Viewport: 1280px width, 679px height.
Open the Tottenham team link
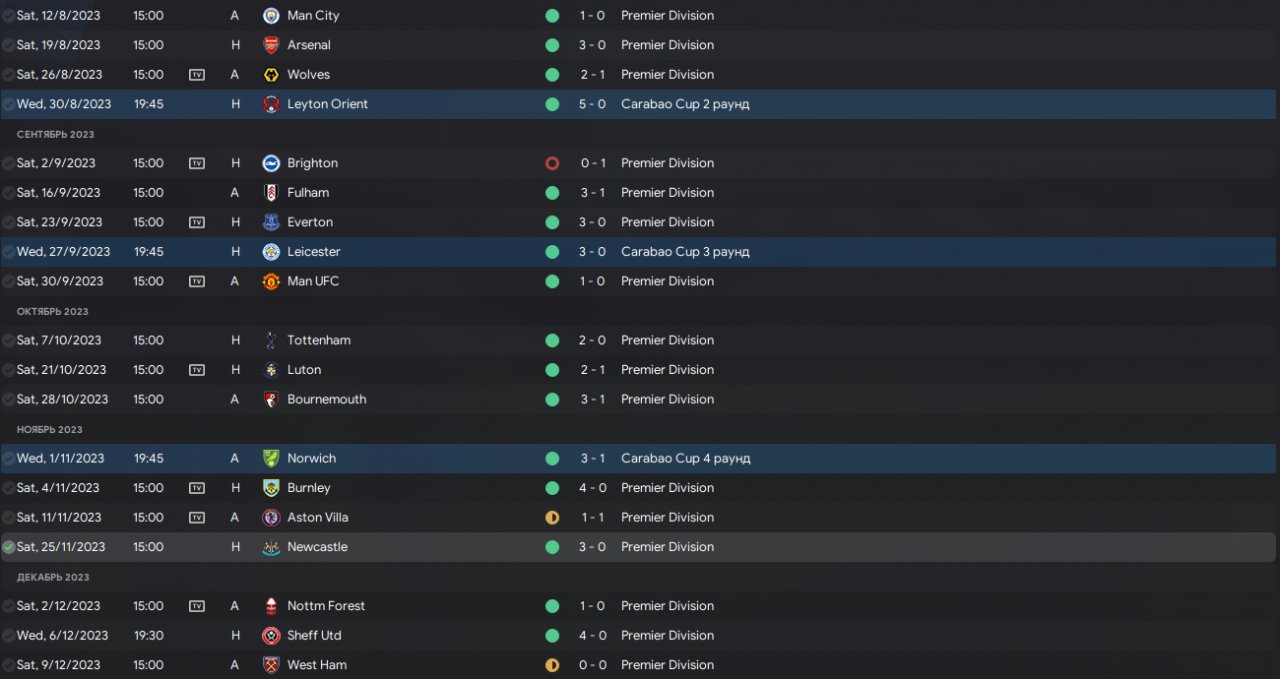(319, 340)
